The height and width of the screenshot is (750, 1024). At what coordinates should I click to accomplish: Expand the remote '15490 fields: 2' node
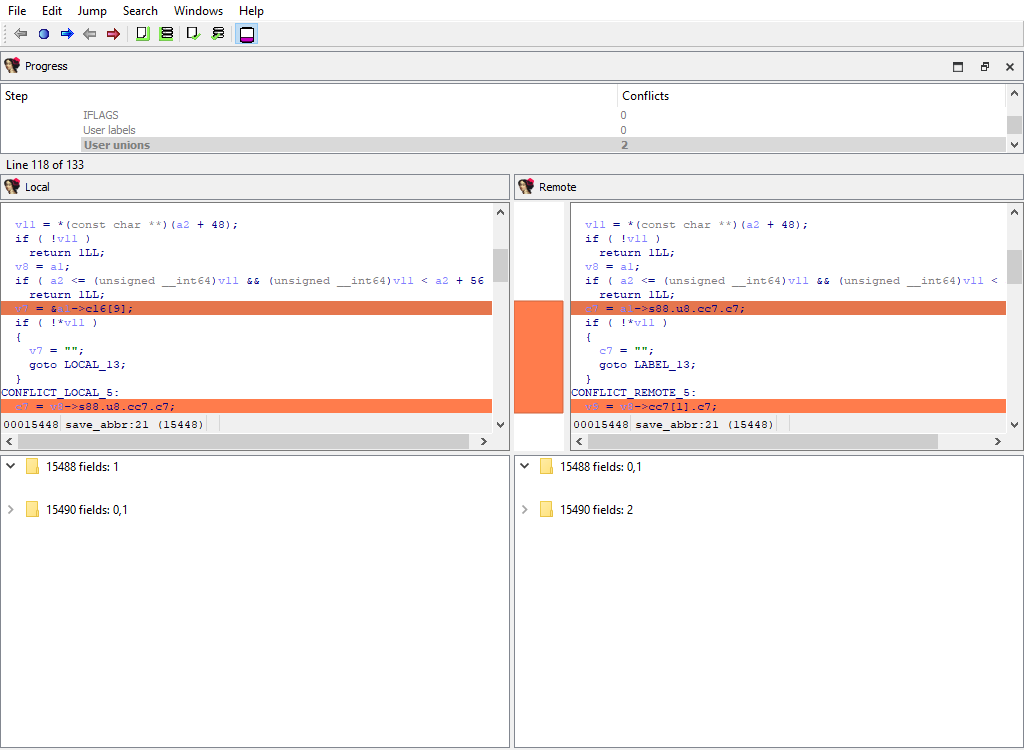coord(524,510)
